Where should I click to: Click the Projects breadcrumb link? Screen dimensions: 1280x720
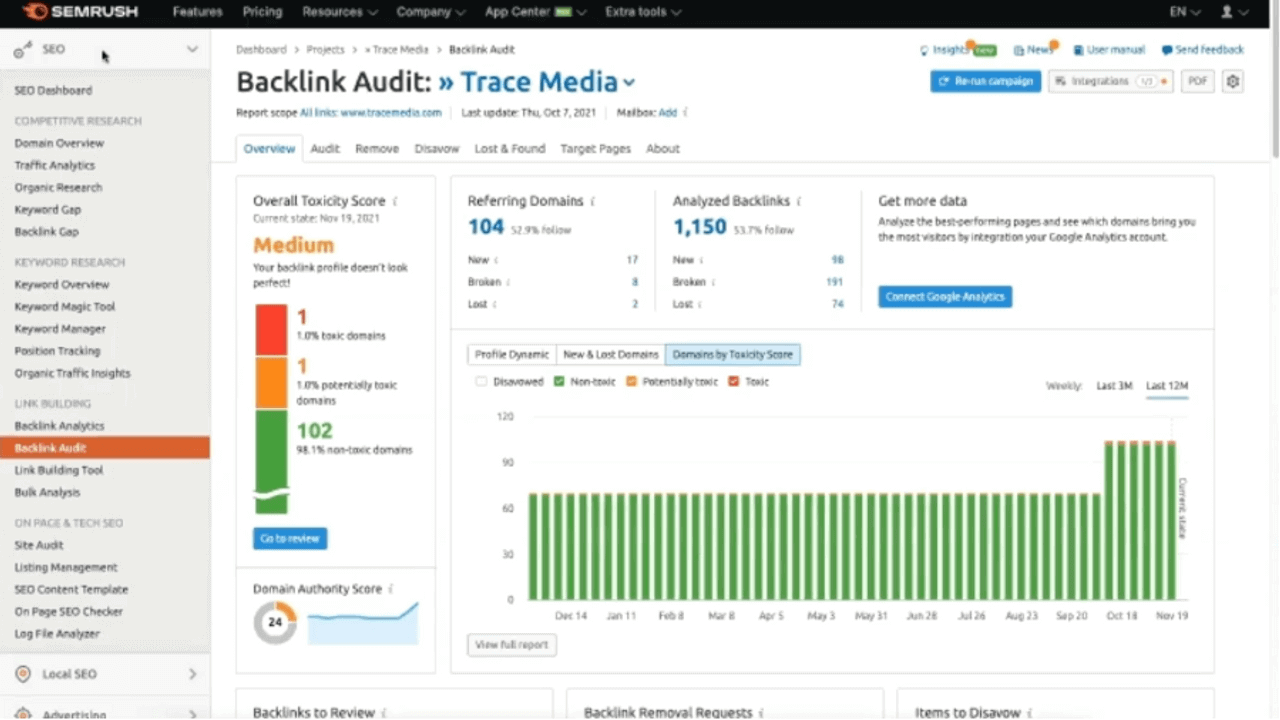pyautogui.click(x=325, y=50)
